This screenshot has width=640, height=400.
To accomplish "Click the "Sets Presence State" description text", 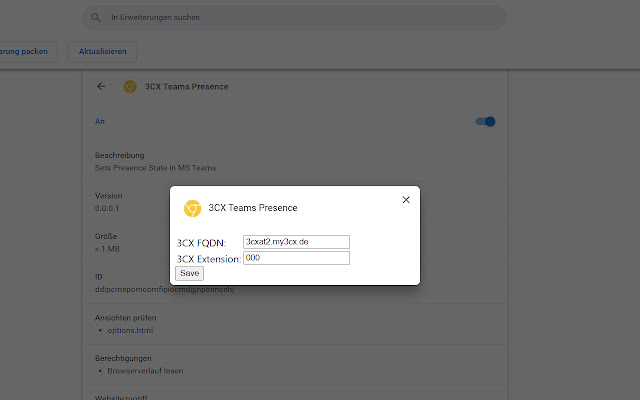I will click(155, 168).
